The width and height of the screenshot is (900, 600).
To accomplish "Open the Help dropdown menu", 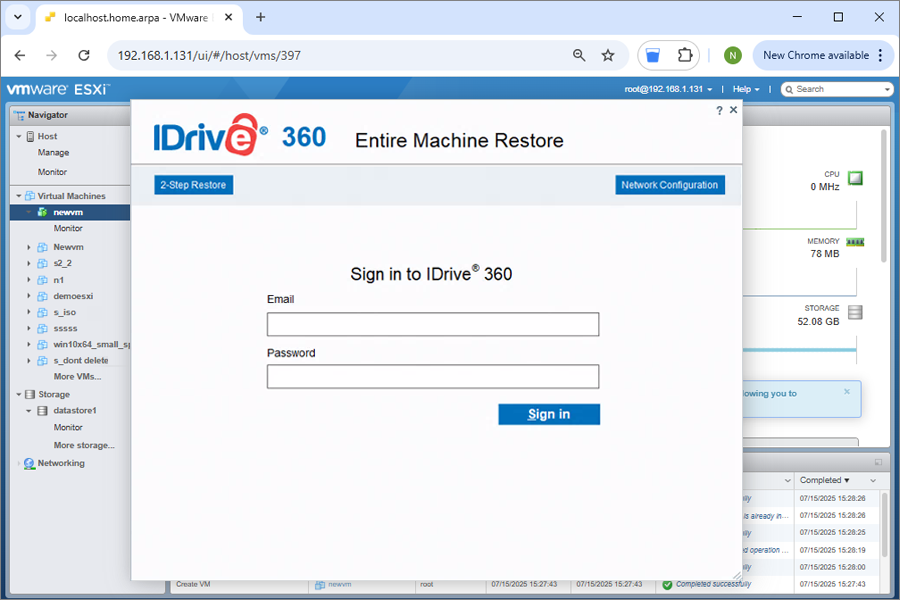I will point(745,89).
